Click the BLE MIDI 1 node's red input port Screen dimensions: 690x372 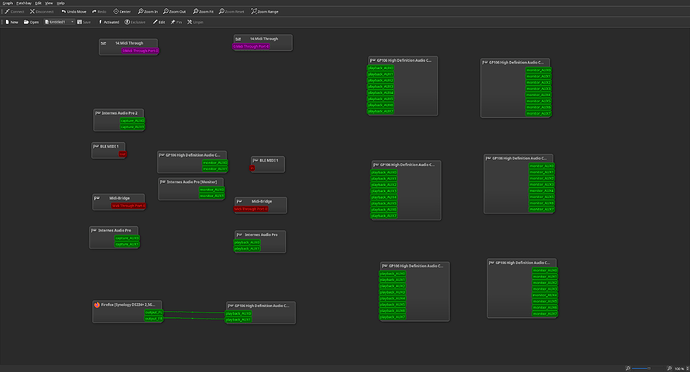tap(252, 168)
